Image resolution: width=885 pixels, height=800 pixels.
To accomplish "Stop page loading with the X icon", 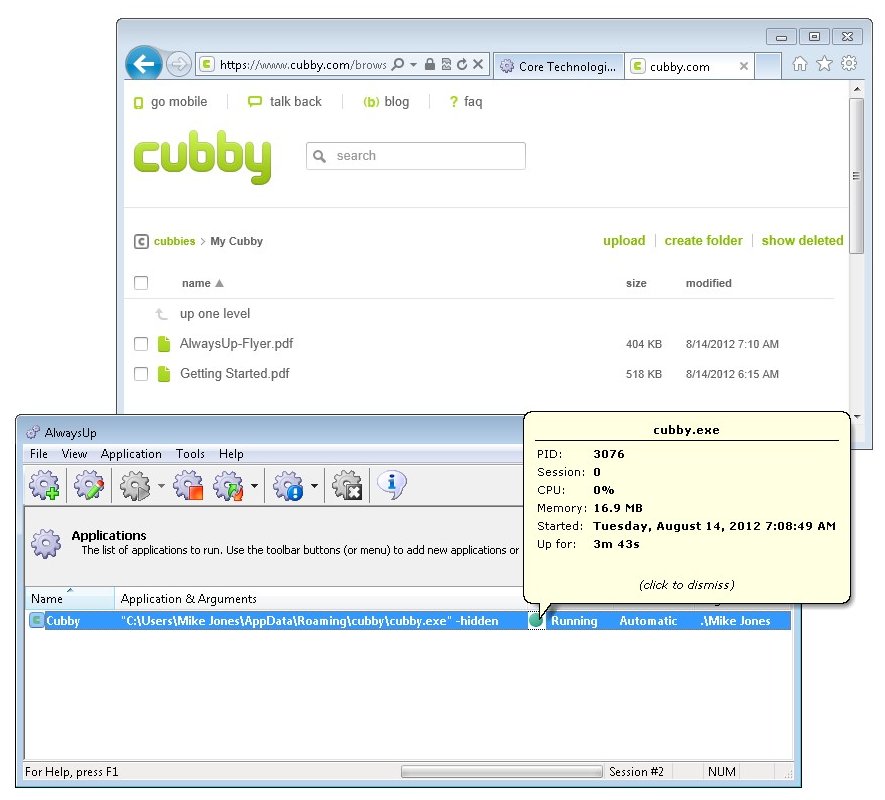I will (x=477, y=64).
